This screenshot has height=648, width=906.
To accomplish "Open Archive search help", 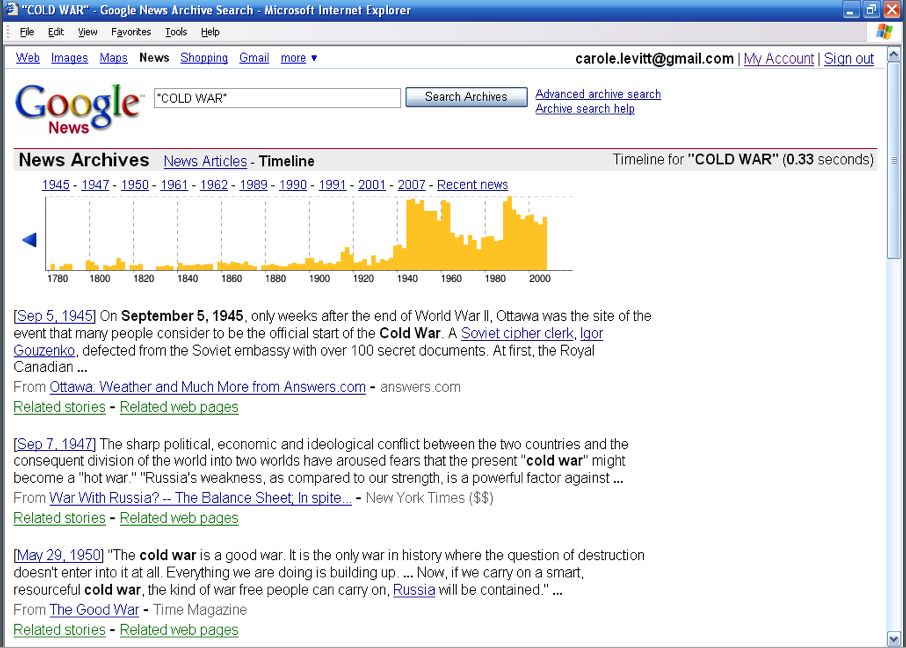I will coord(585,109).
